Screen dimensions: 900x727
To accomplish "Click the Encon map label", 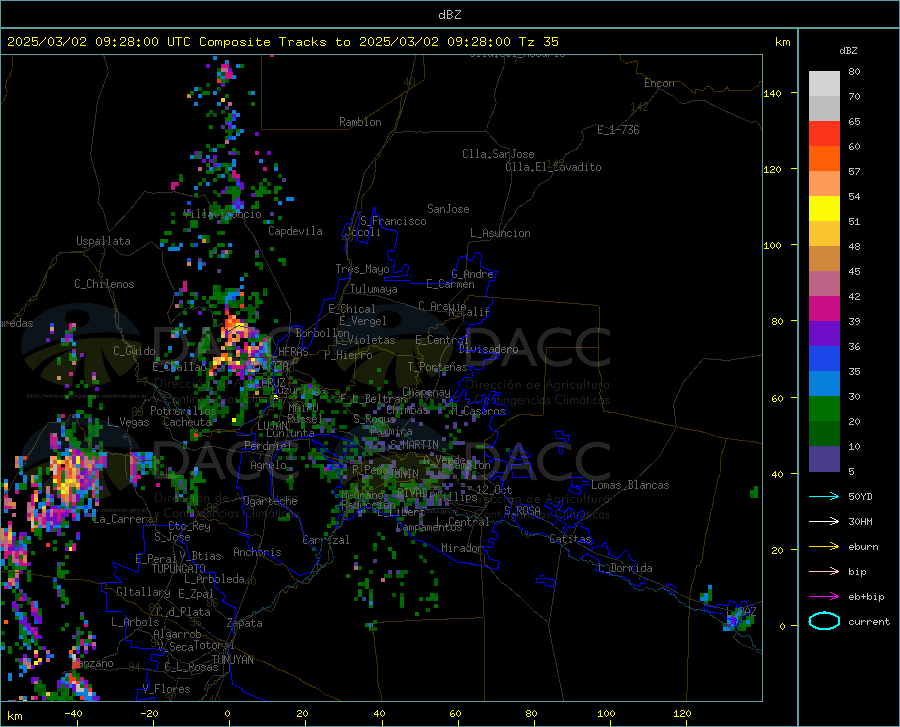I will (x=659, y=83).
